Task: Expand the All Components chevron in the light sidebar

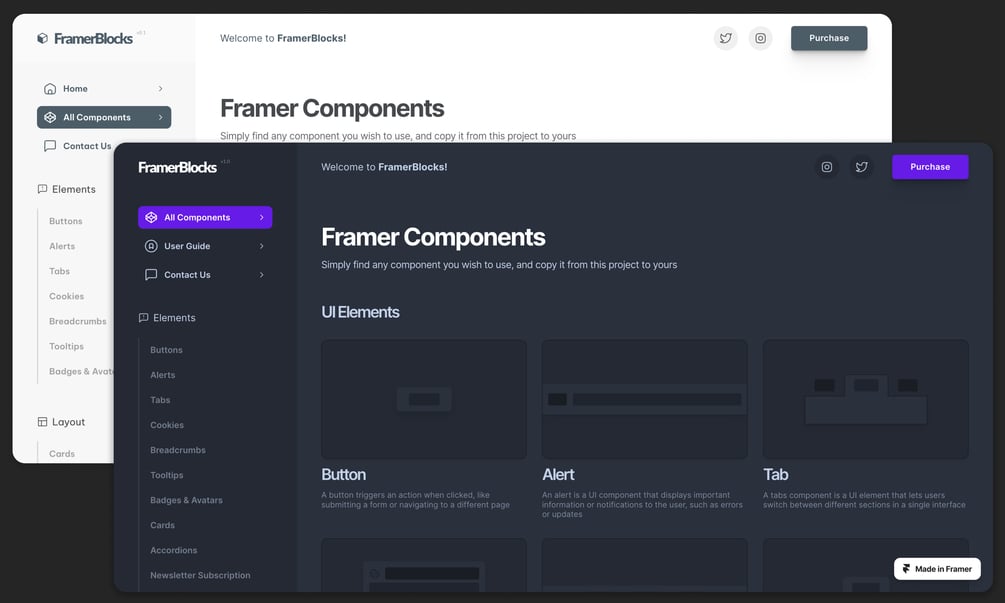Action: coord(160,117)
